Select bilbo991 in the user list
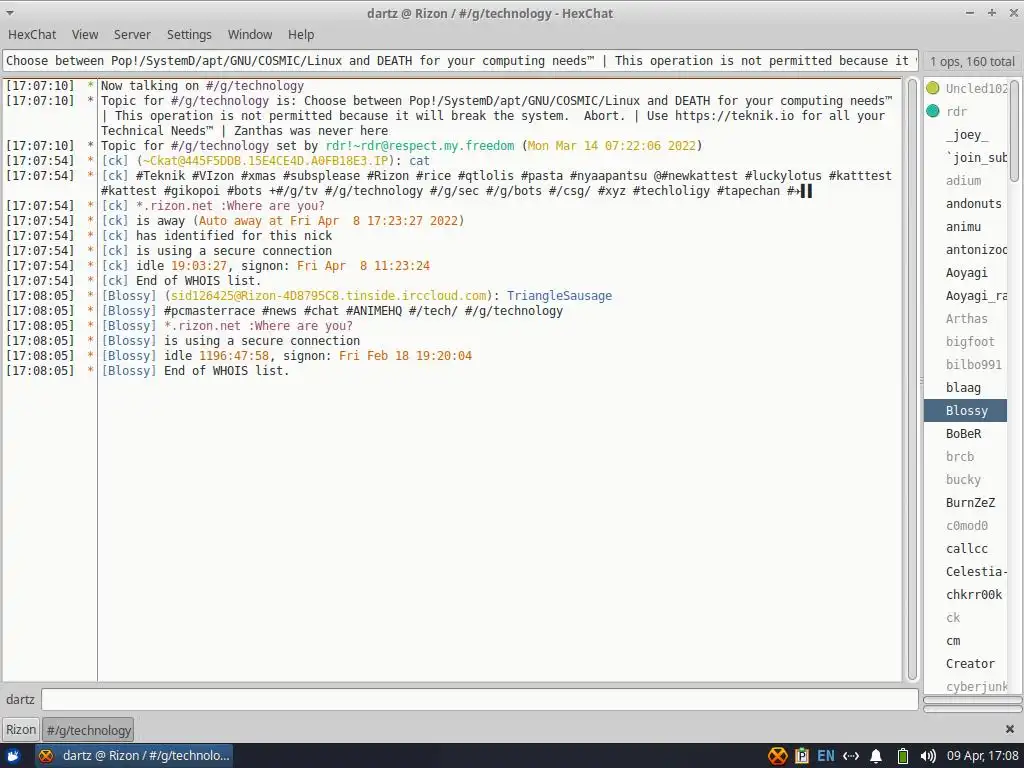Screen dimensions: 1024x768 click(966, 364)
